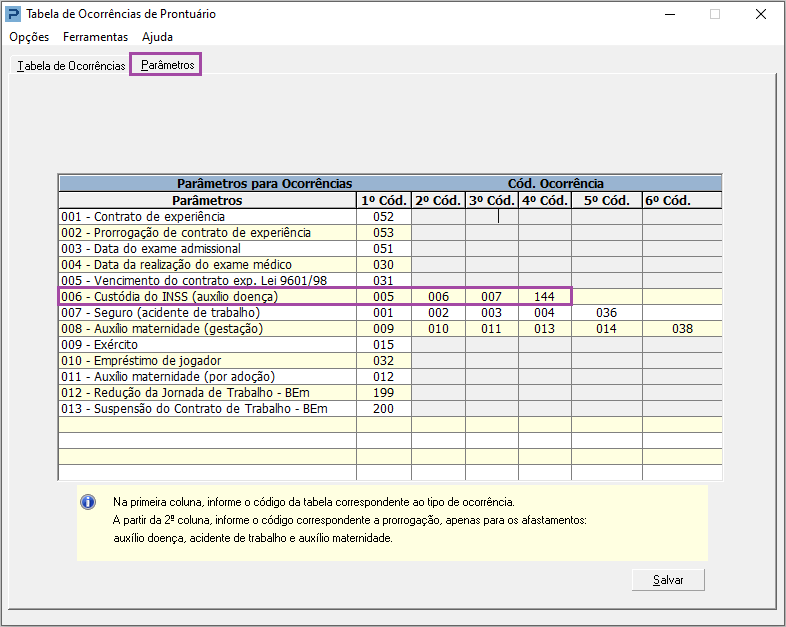This screenshot has width=786, height=627.
Task: Select the 009 - Exército parameter row
Action: pos(207,345)
